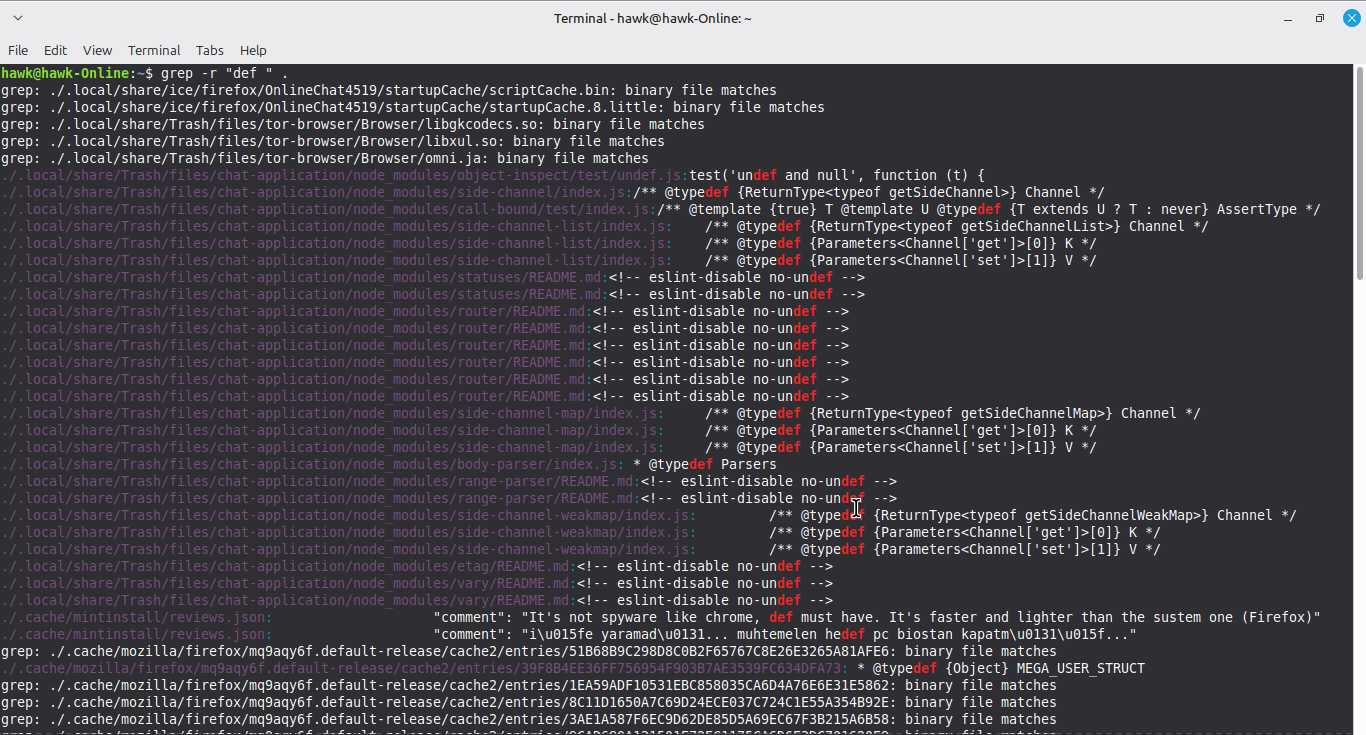Click the MEGA_USER_STRUCT typedef result line
The width and height of the screenshot is (1366, 735).
click(572, 668)
